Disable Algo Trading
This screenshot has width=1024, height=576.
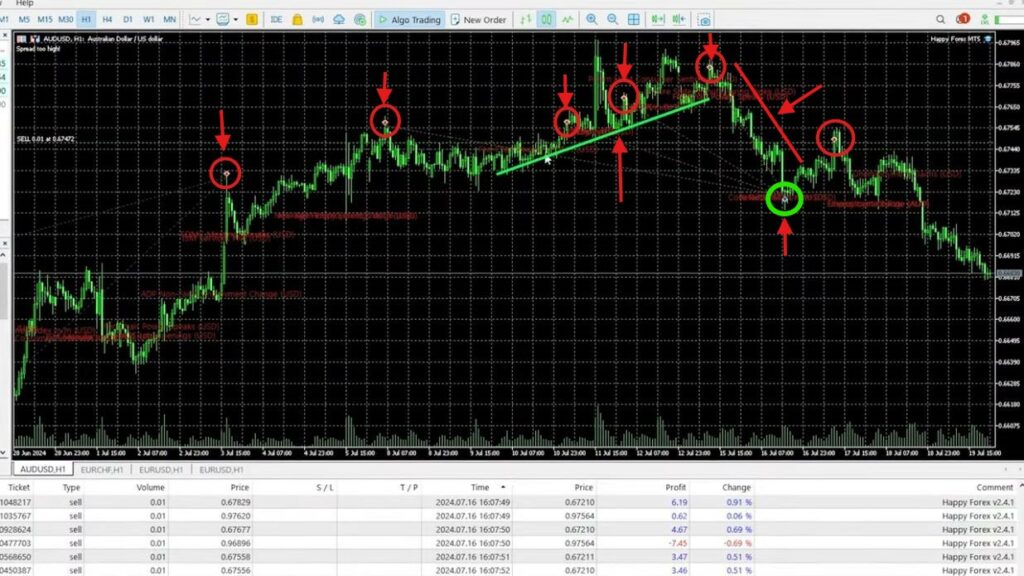(x=410, y=18)
